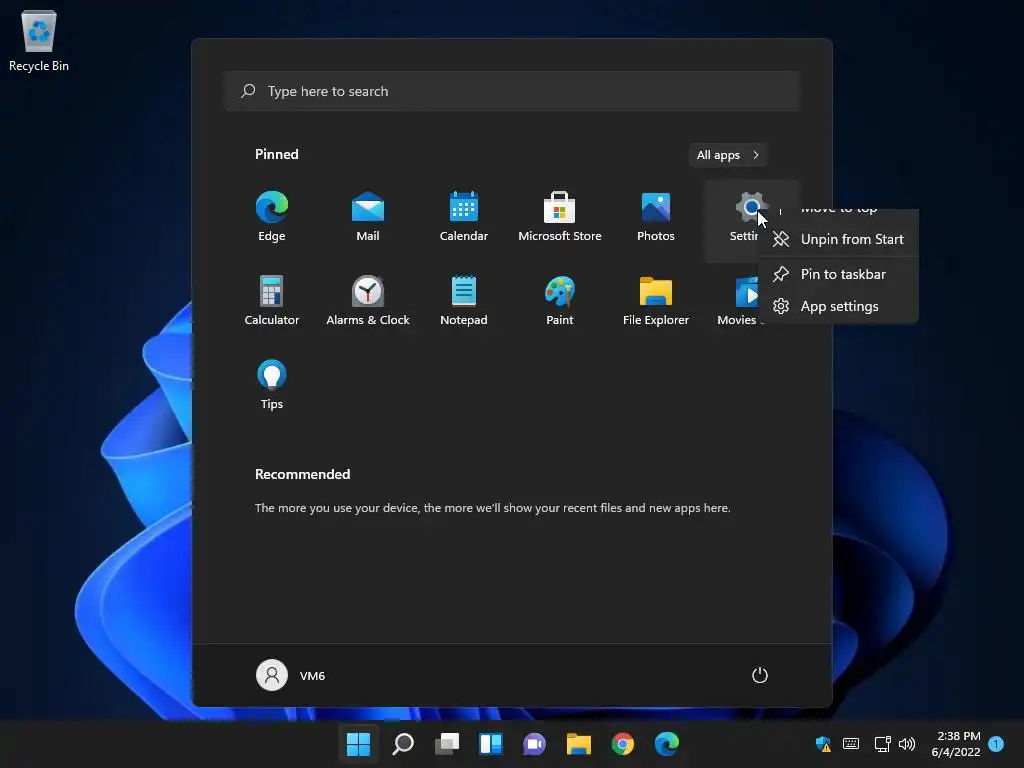Open File Explorer from the taskbar
This screenshot has height=768, width=1024.
point(579,744)
